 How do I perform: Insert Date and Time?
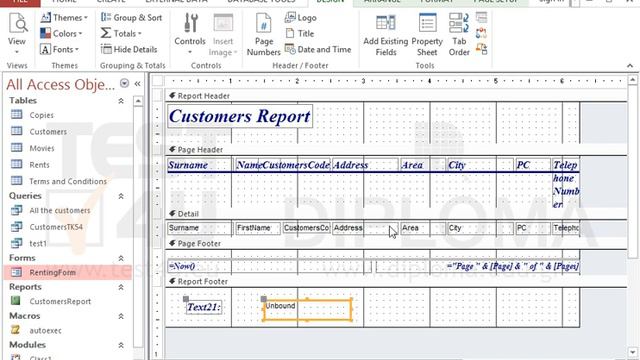point(318,49)
